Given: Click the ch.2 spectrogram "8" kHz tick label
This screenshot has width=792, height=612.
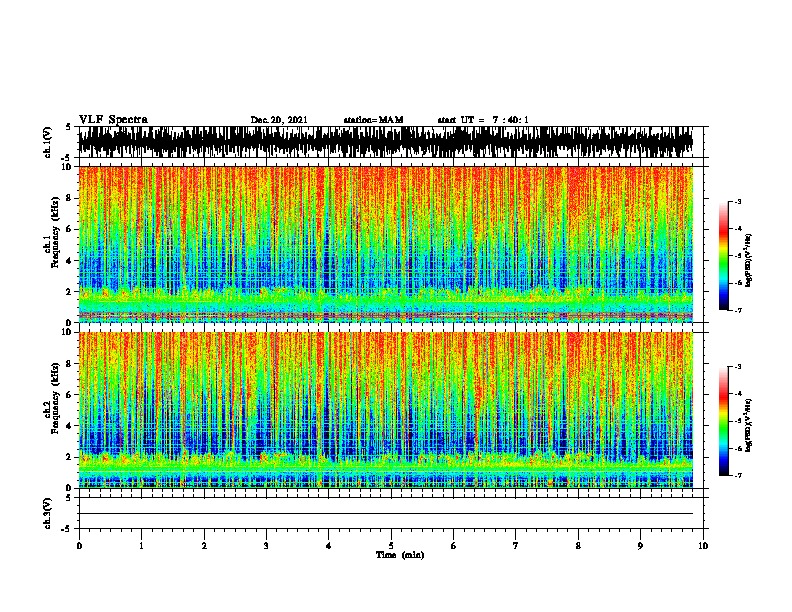Looking at the screenshot, I should point(69,364).
